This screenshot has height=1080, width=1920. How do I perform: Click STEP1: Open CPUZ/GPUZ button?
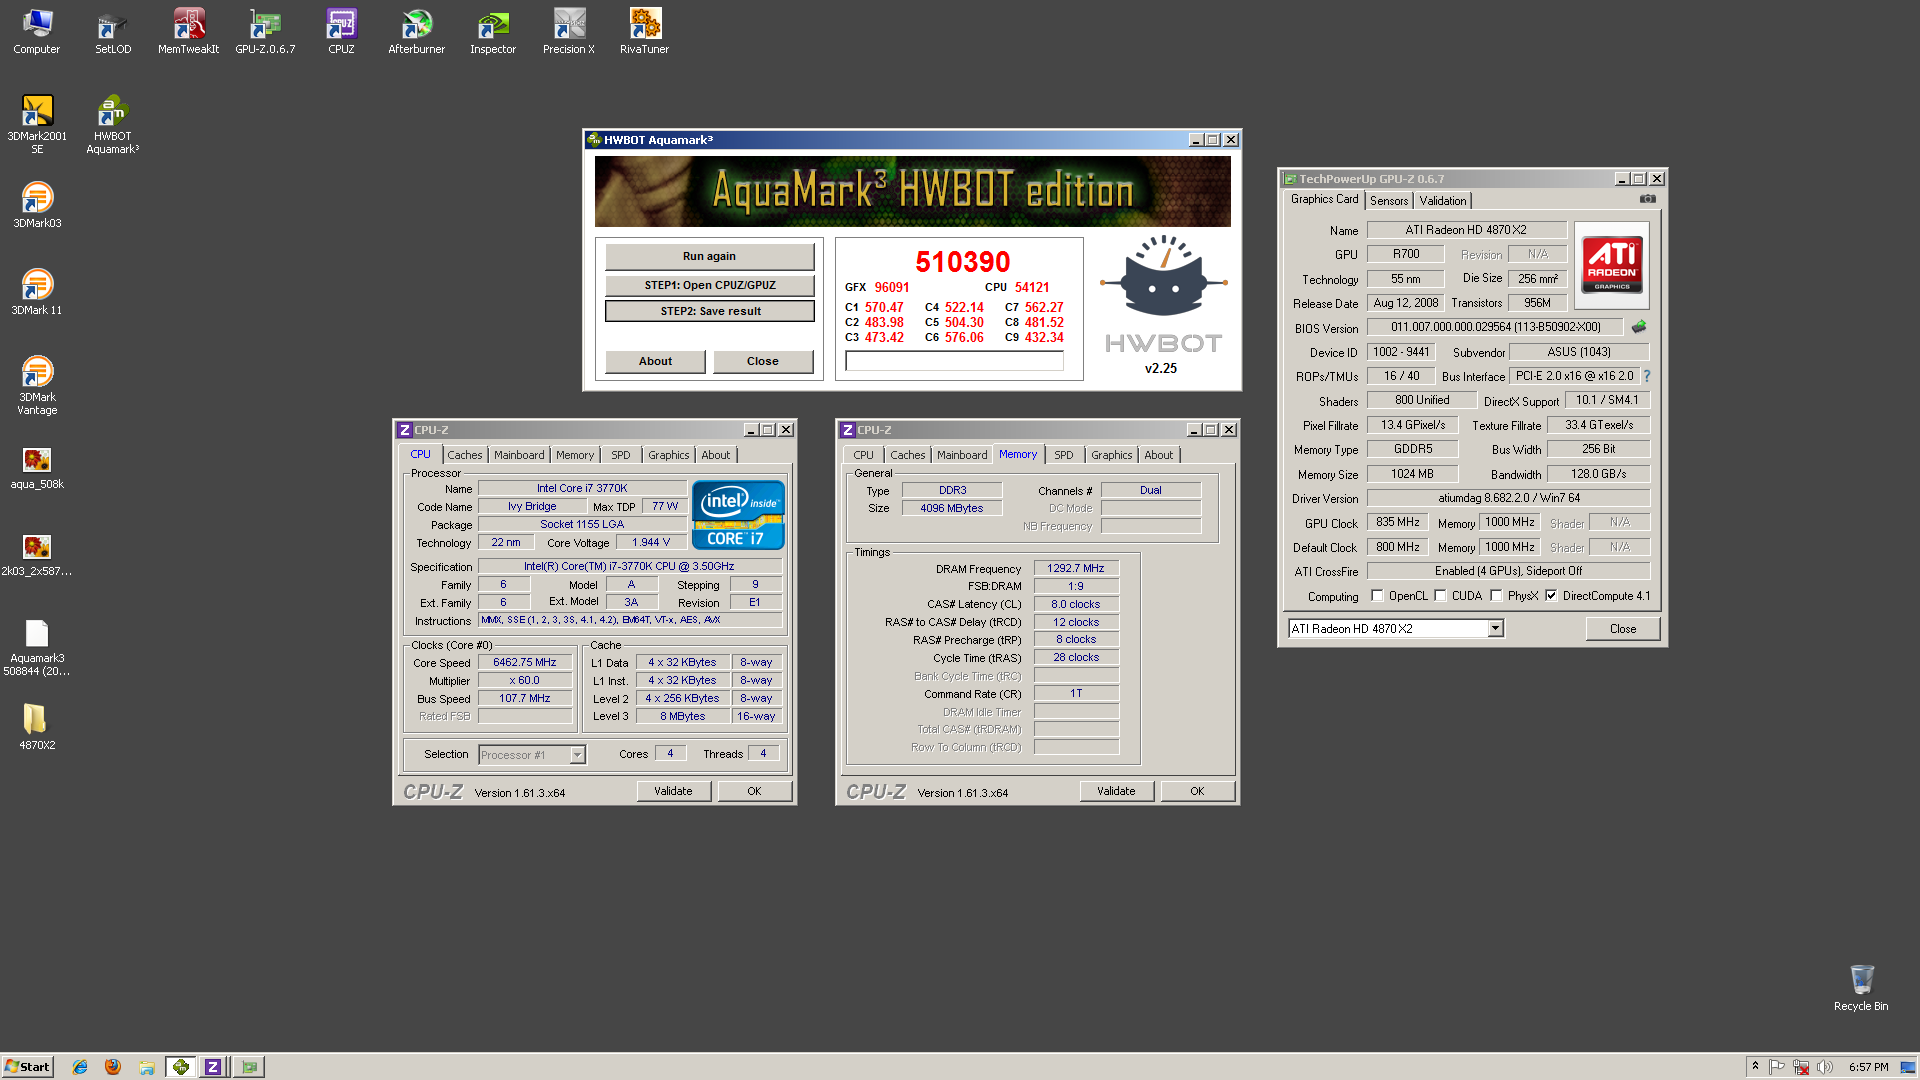[x=709, y=285]
